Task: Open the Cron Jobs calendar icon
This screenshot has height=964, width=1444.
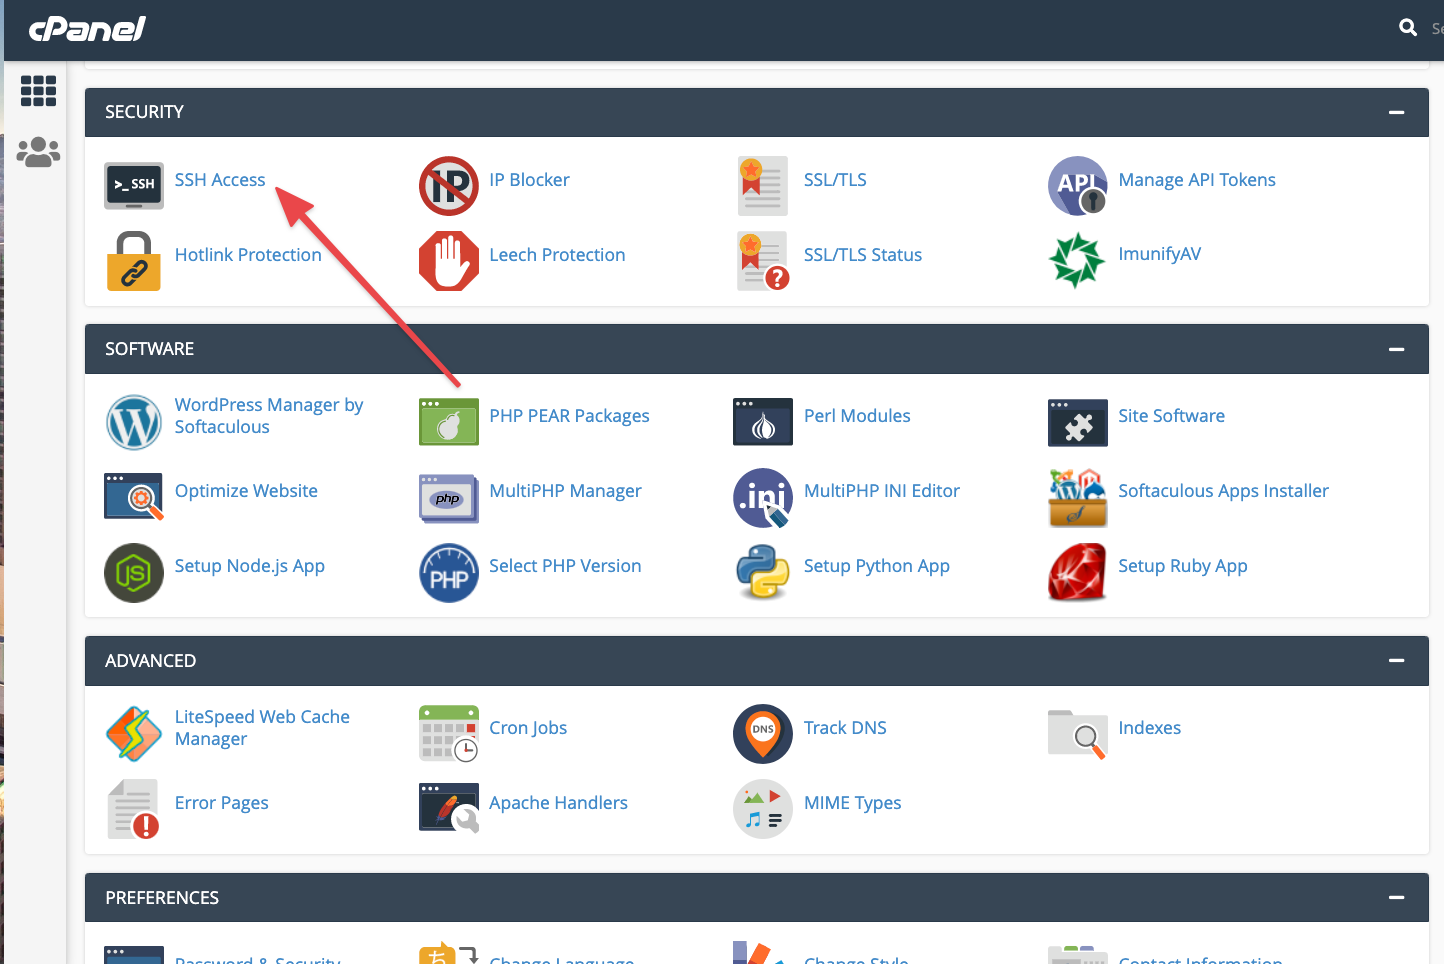Action: click(x=449, y=734)
